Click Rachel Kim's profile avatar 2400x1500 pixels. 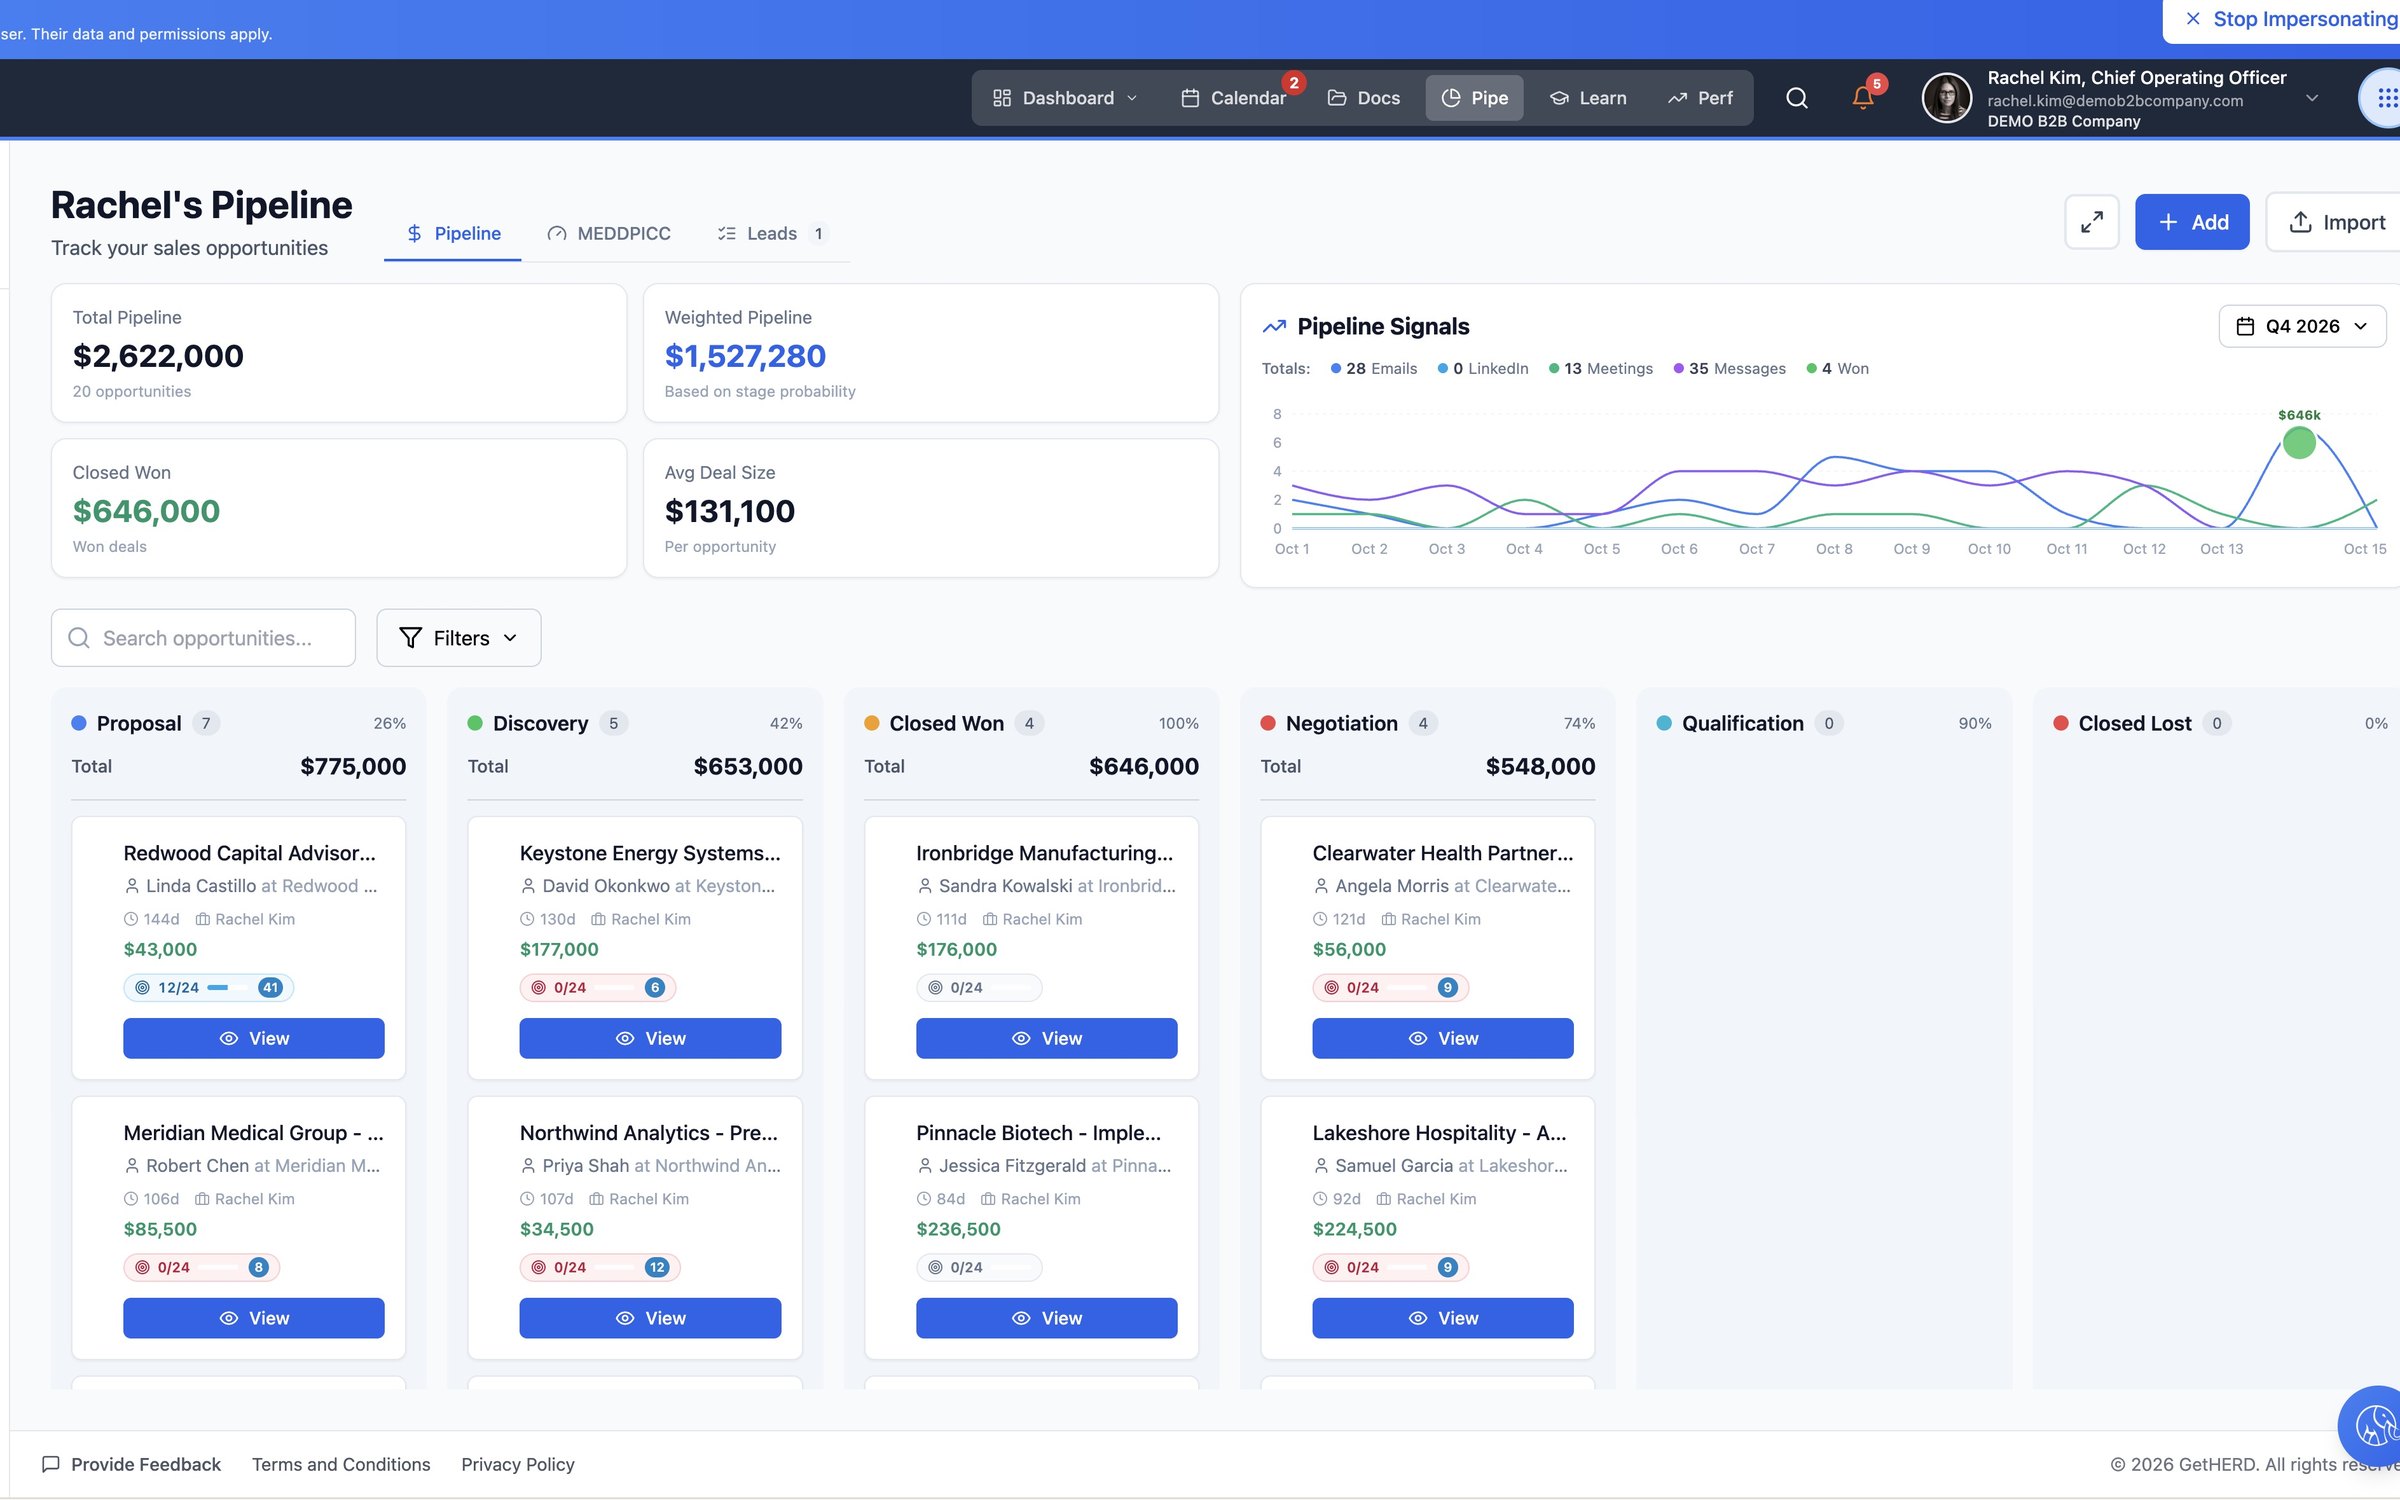click(x=1946, y=98)
